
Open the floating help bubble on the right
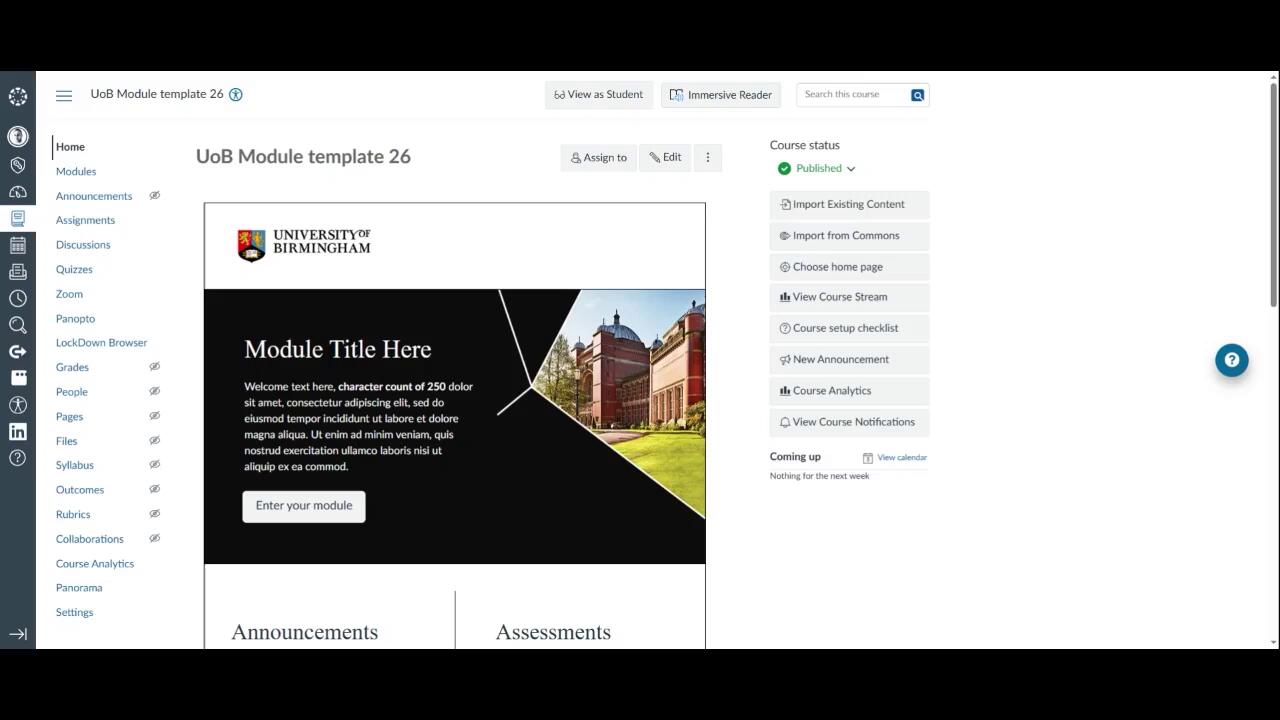1231,360
